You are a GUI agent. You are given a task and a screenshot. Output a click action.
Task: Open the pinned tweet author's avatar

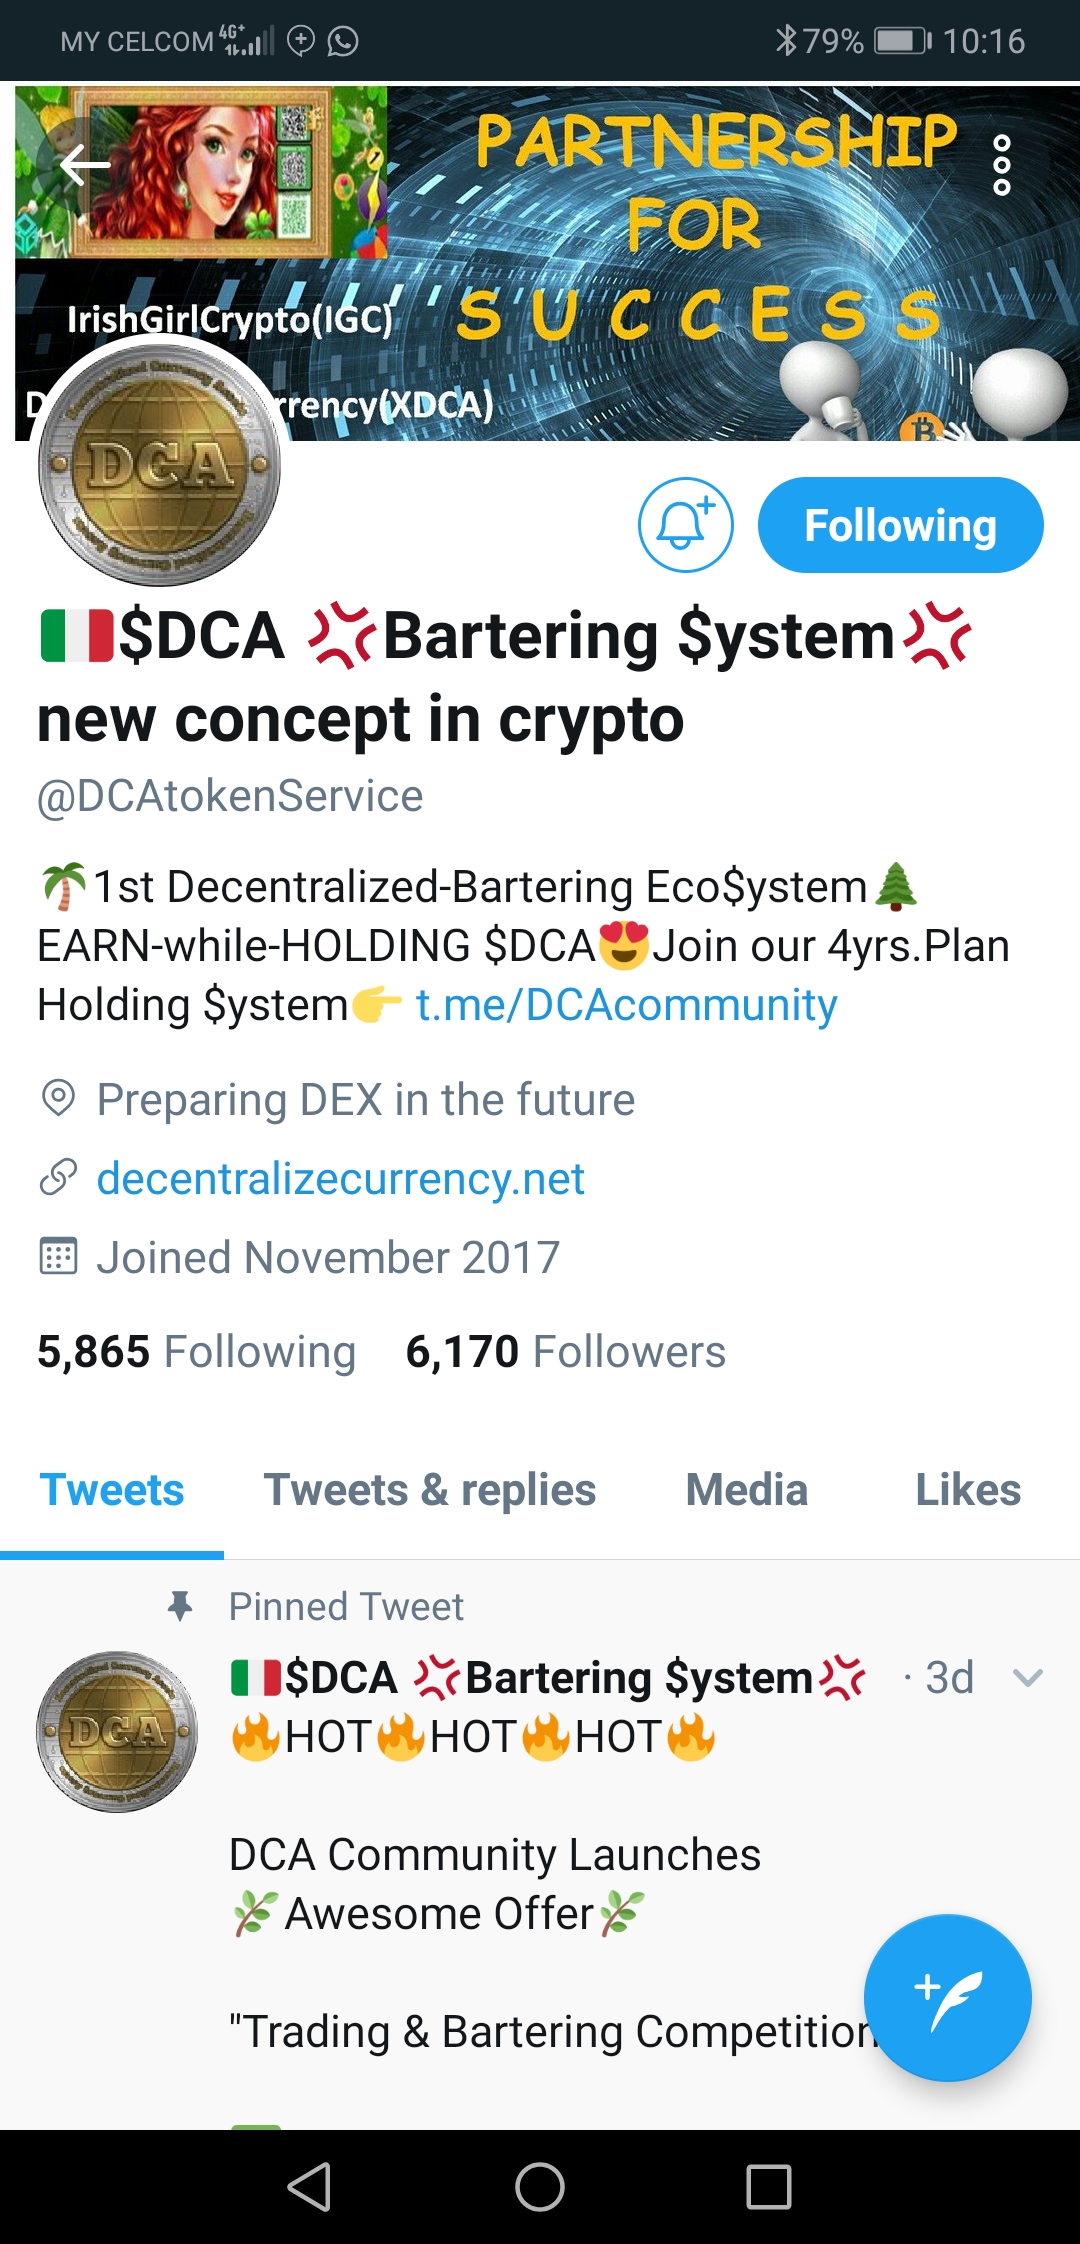(x=117, y=1731)
